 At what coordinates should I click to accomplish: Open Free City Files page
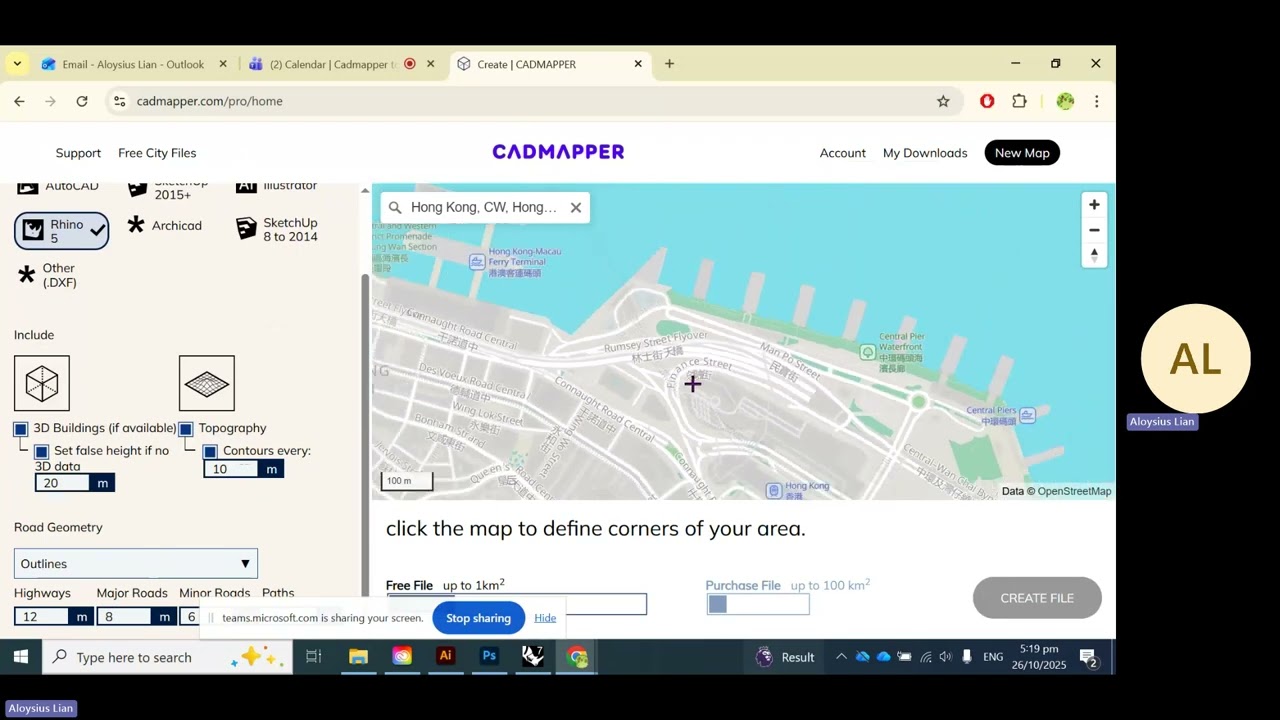[x=157, y=153]
